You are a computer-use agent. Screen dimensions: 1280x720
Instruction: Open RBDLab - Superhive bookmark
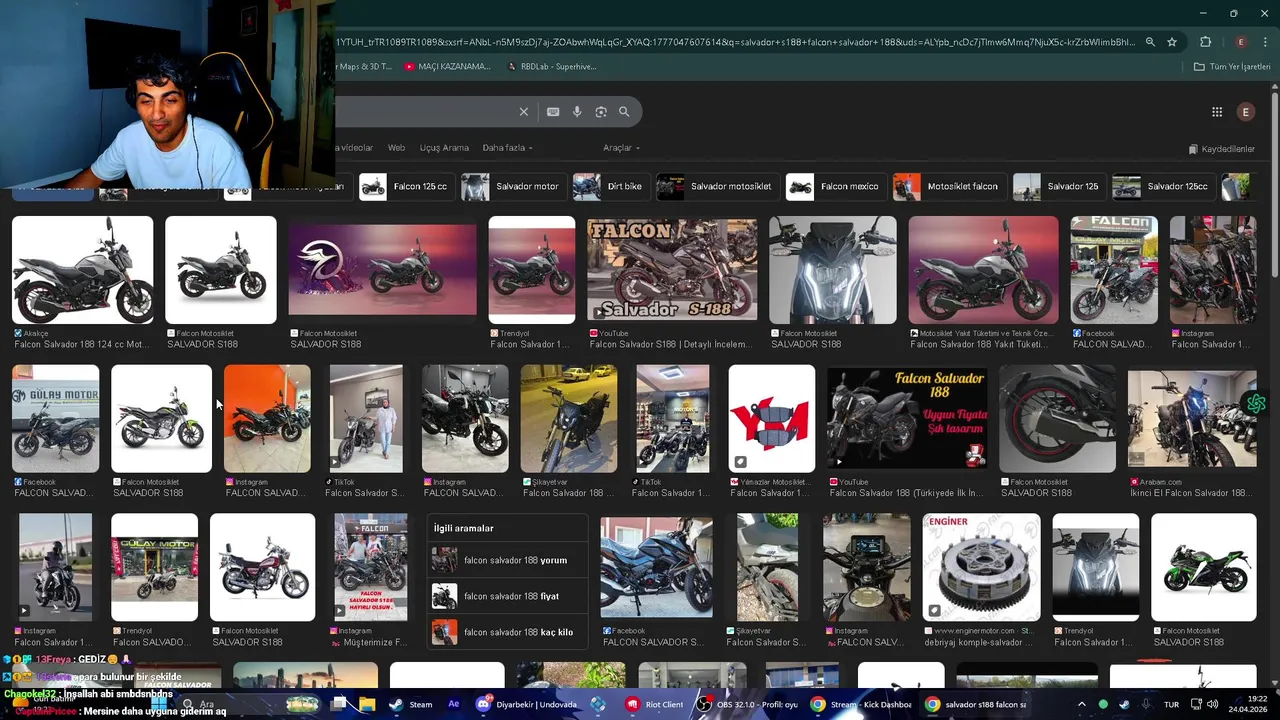point(551,67)
